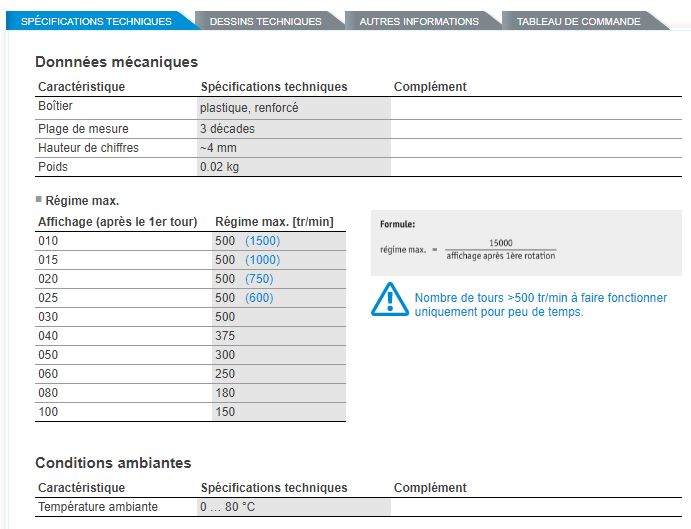The width and height of the screenshot is (691, 529).
Task: Click the blue warning text about >500 tr/min
Action: [540, 305]
